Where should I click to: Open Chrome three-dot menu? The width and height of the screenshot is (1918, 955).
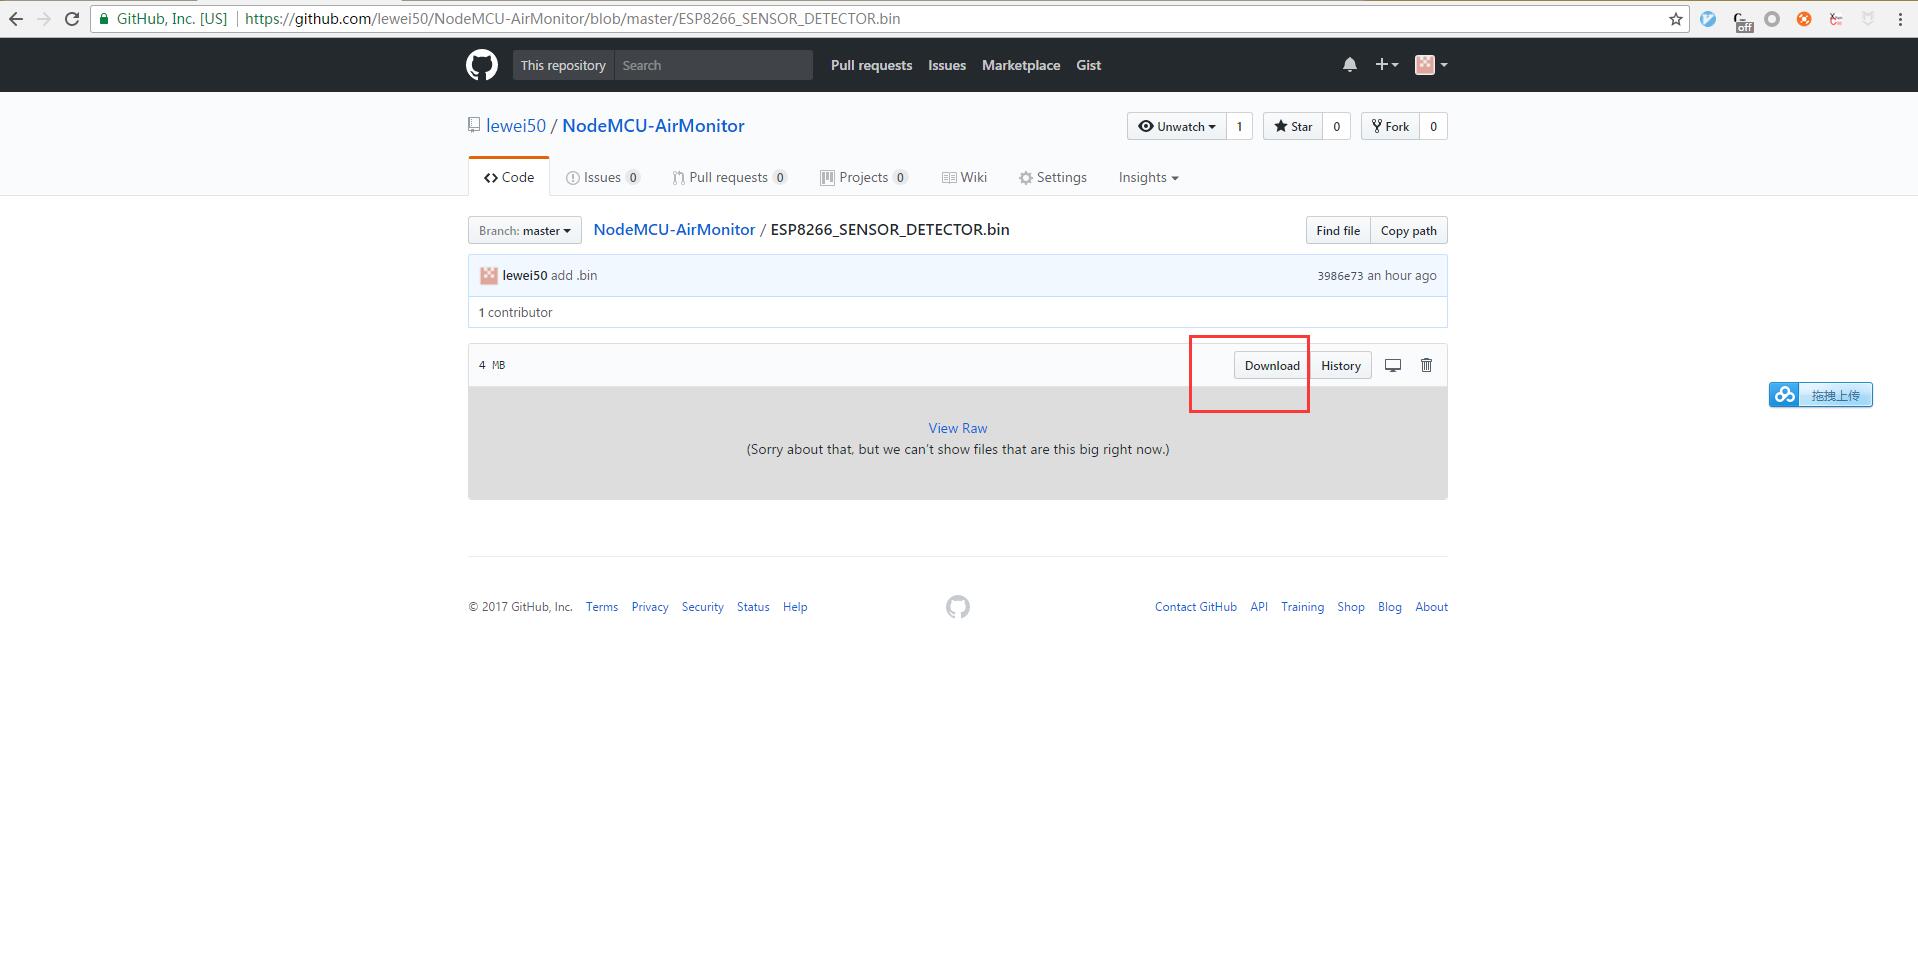click(1900, 19)
